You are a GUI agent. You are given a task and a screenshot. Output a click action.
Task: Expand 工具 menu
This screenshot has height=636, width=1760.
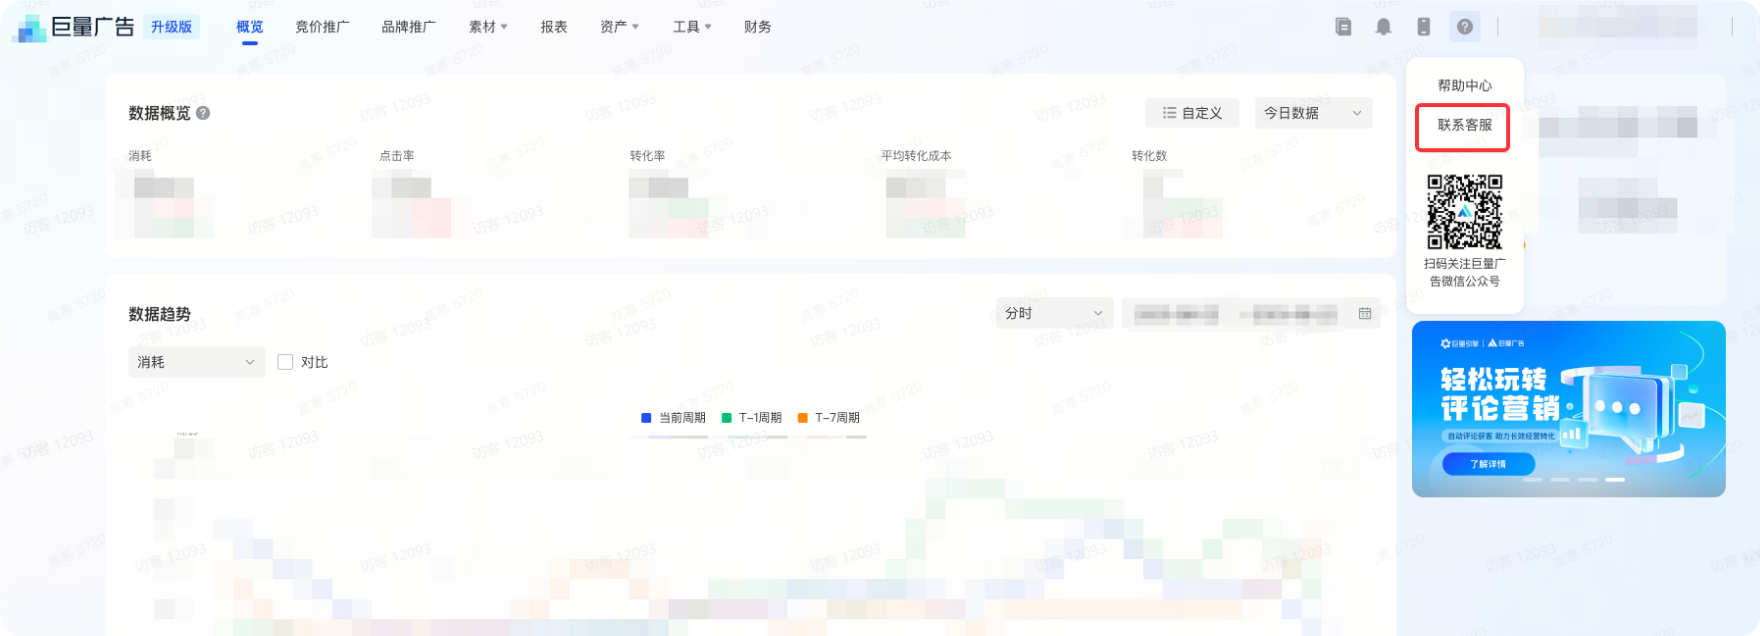click(x=692, y=27)
